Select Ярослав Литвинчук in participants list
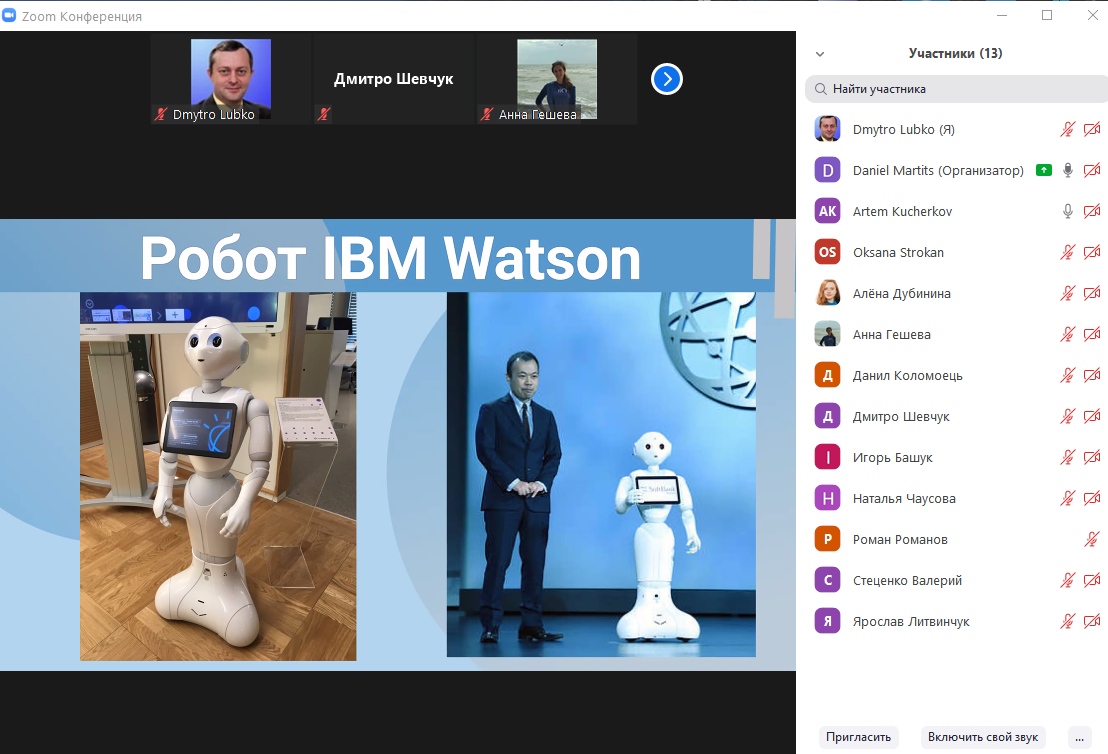Image resolution: width=1108 pixels, height=754 pixels. [911, 621]
